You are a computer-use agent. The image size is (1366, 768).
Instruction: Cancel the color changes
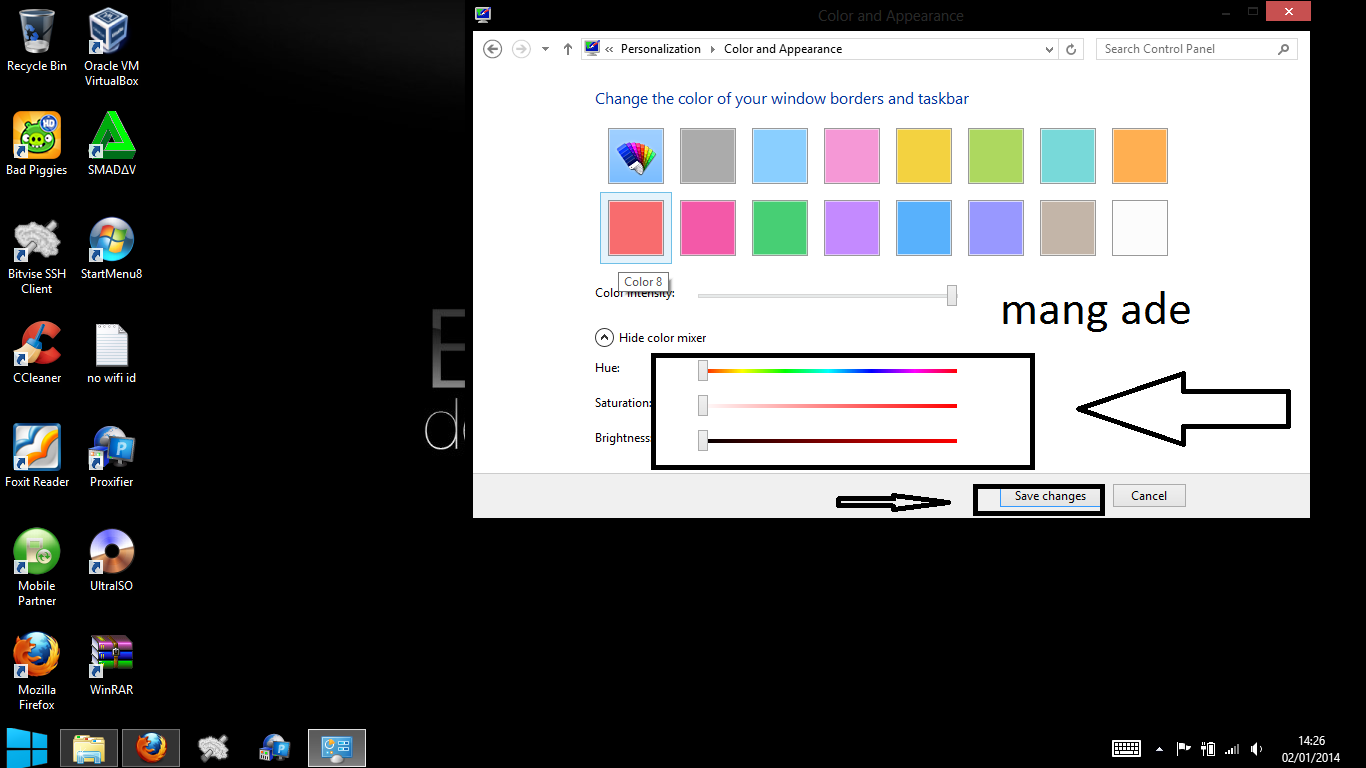[1148, 495]
